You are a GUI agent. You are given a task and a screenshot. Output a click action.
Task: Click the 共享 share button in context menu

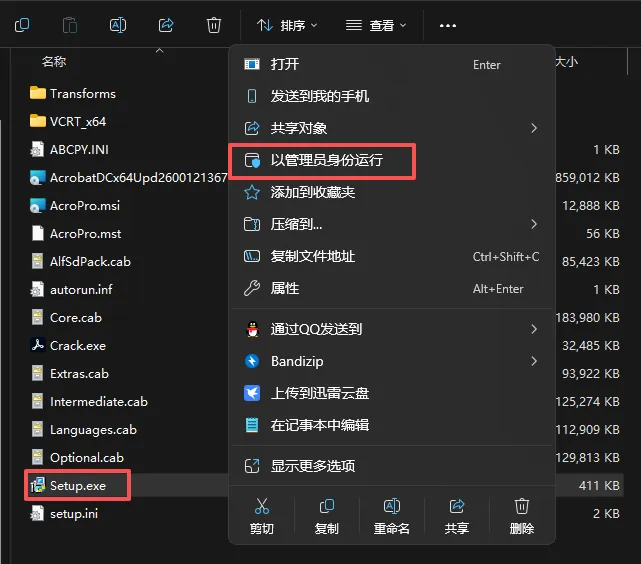tap(457, 516)
